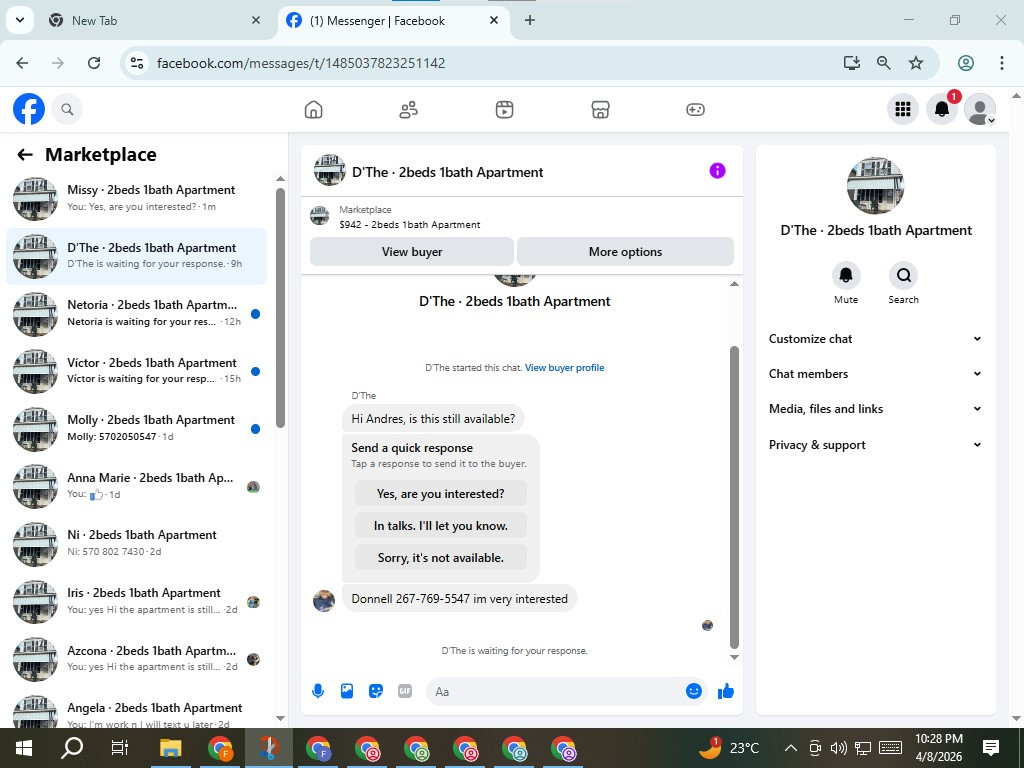Screen dimensions: 1024x768
Task: Open the Azcona apartment conversation
Action: click(136, 658)
